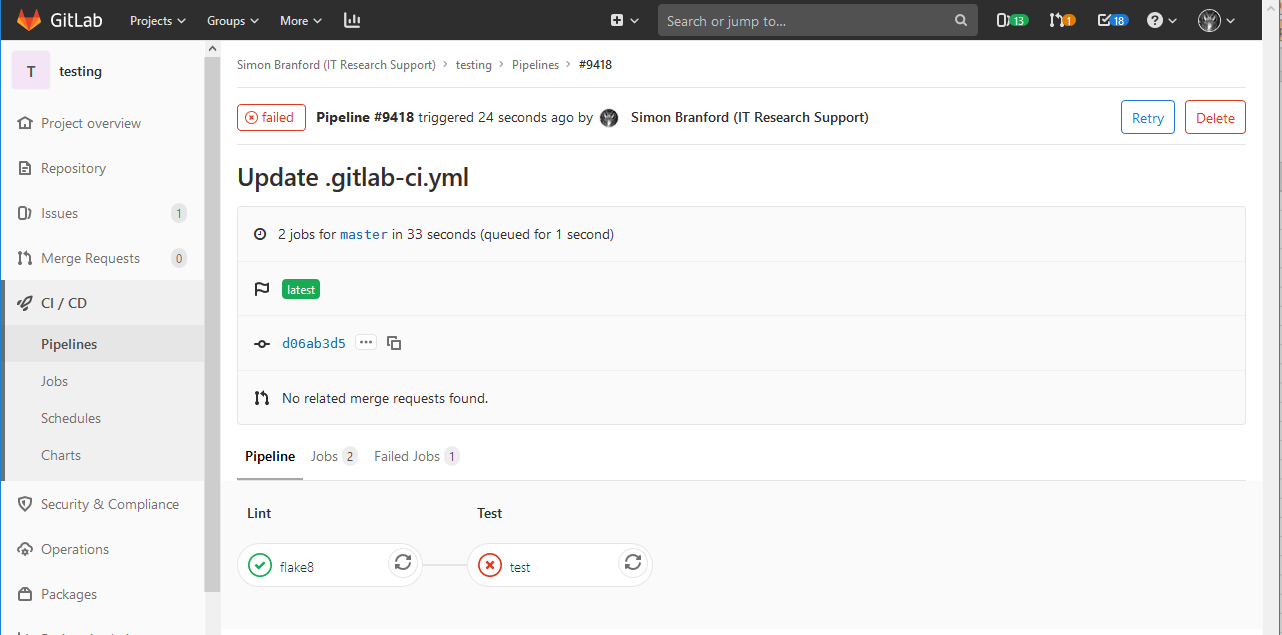Open the activity chart icon in navbar
The height and width of the screenshot is (635, 1282).
pos(352,20)
